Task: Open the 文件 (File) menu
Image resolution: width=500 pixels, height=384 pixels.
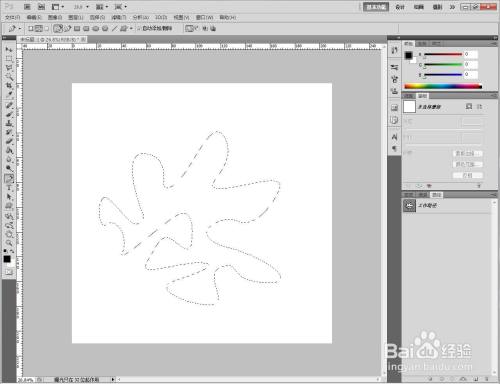Action: coord(12,17)
